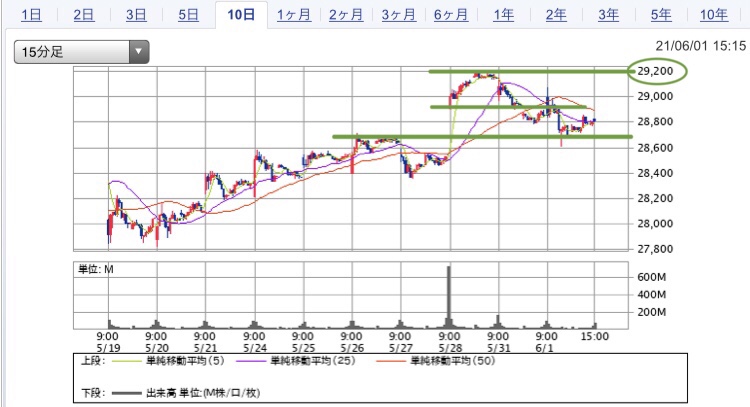The height and width of the screenshot is (407, 750).
Task: Click the 28,800 price axis label
Action: [655, 121]
